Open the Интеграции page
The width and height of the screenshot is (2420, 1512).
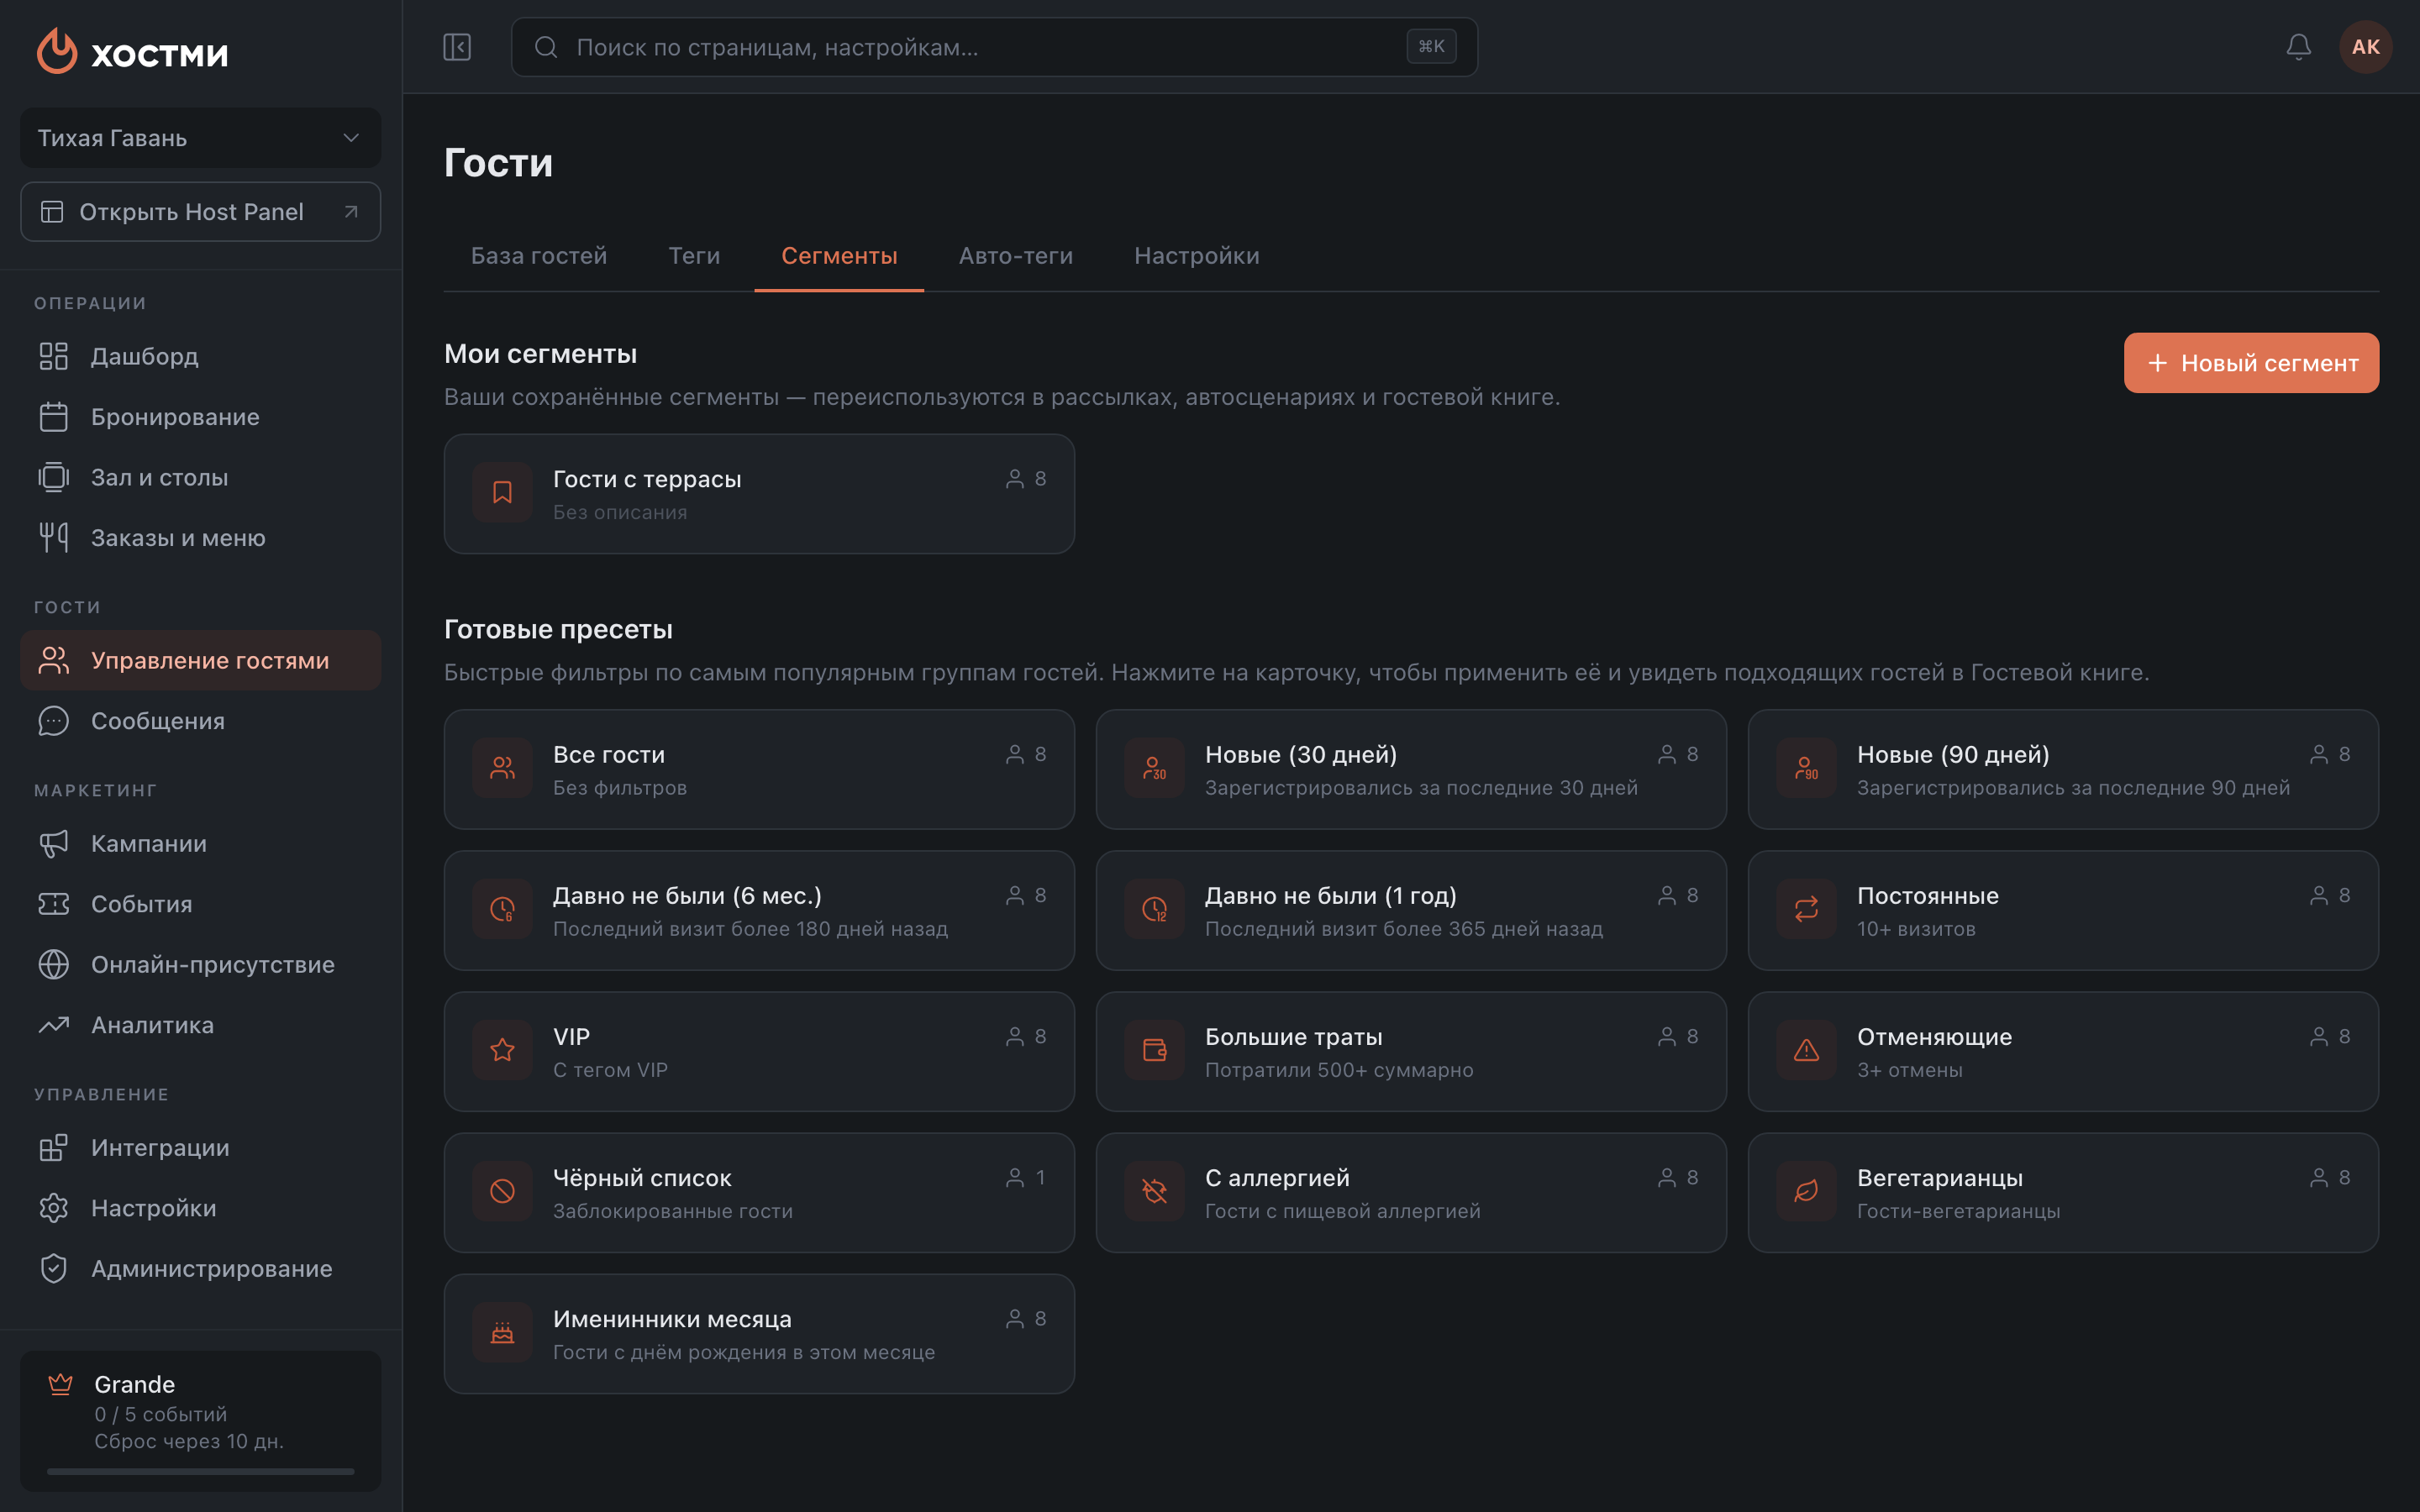pos(200,1147)
